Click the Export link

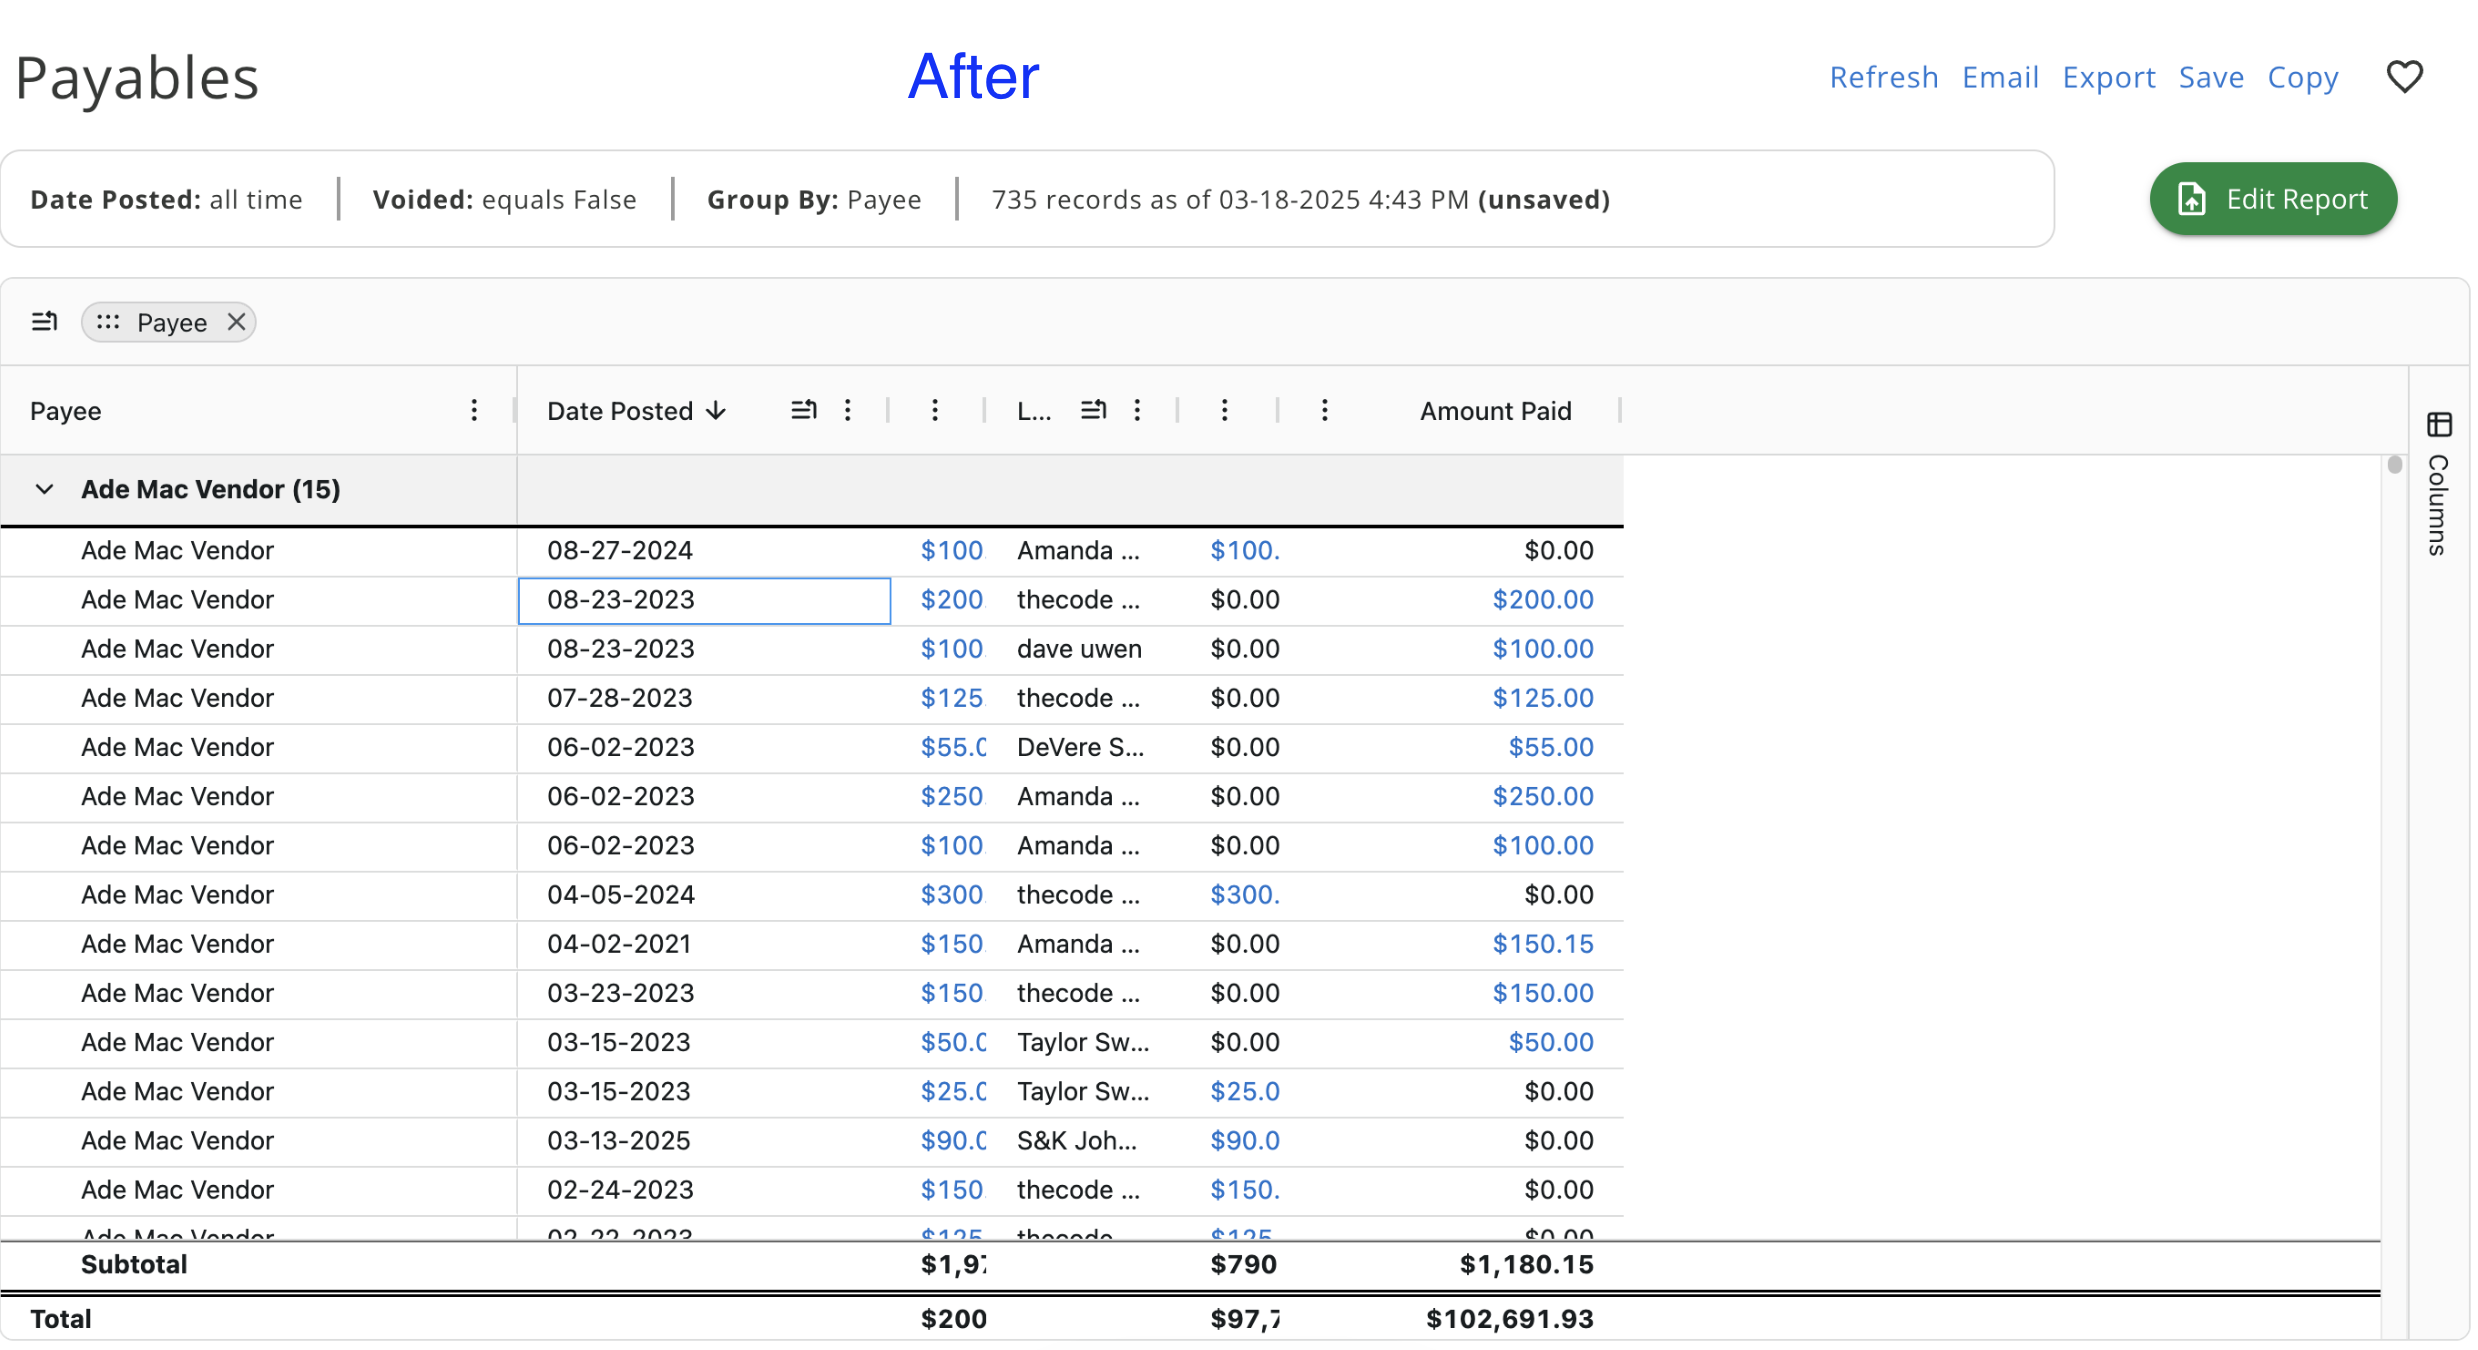[2108, 77]
